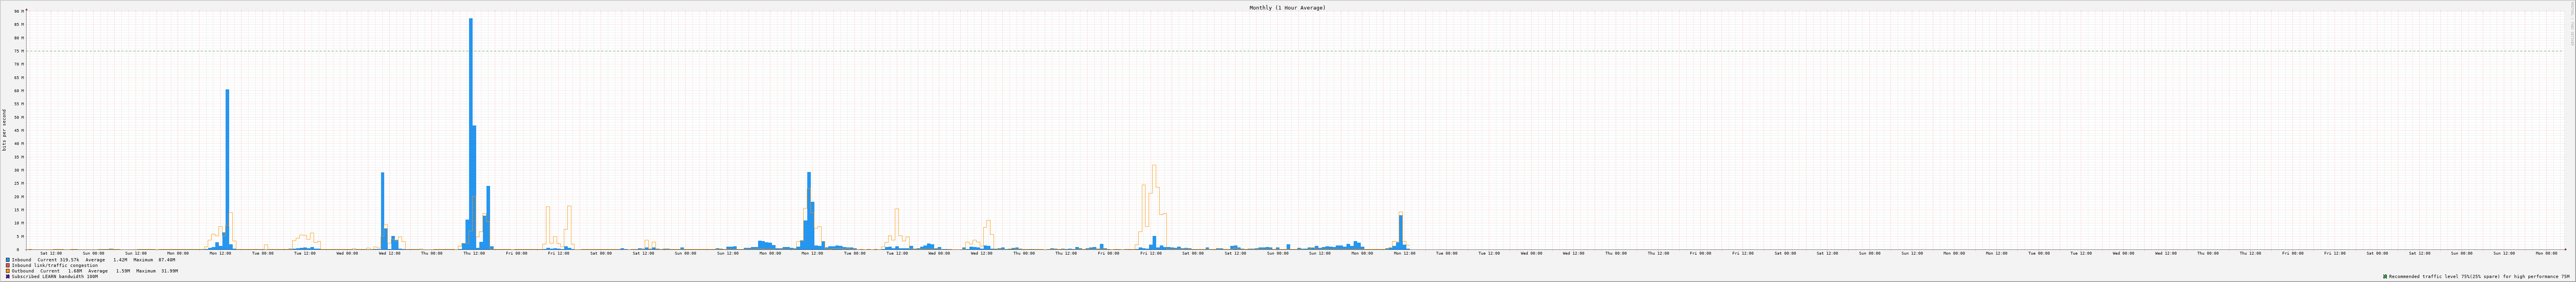
Task: Click the purple Subscribed LEARN bandwidth swatch
Action: pos(8,277)
